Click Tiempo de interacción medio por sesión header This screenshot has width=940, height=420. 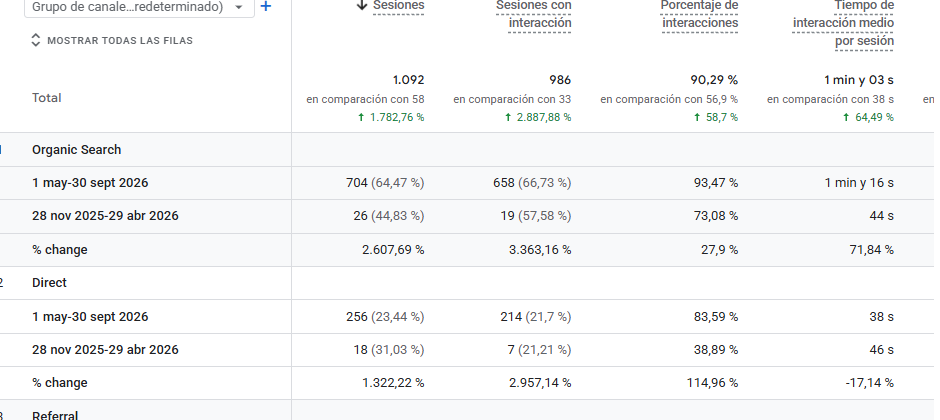point(843,24)
